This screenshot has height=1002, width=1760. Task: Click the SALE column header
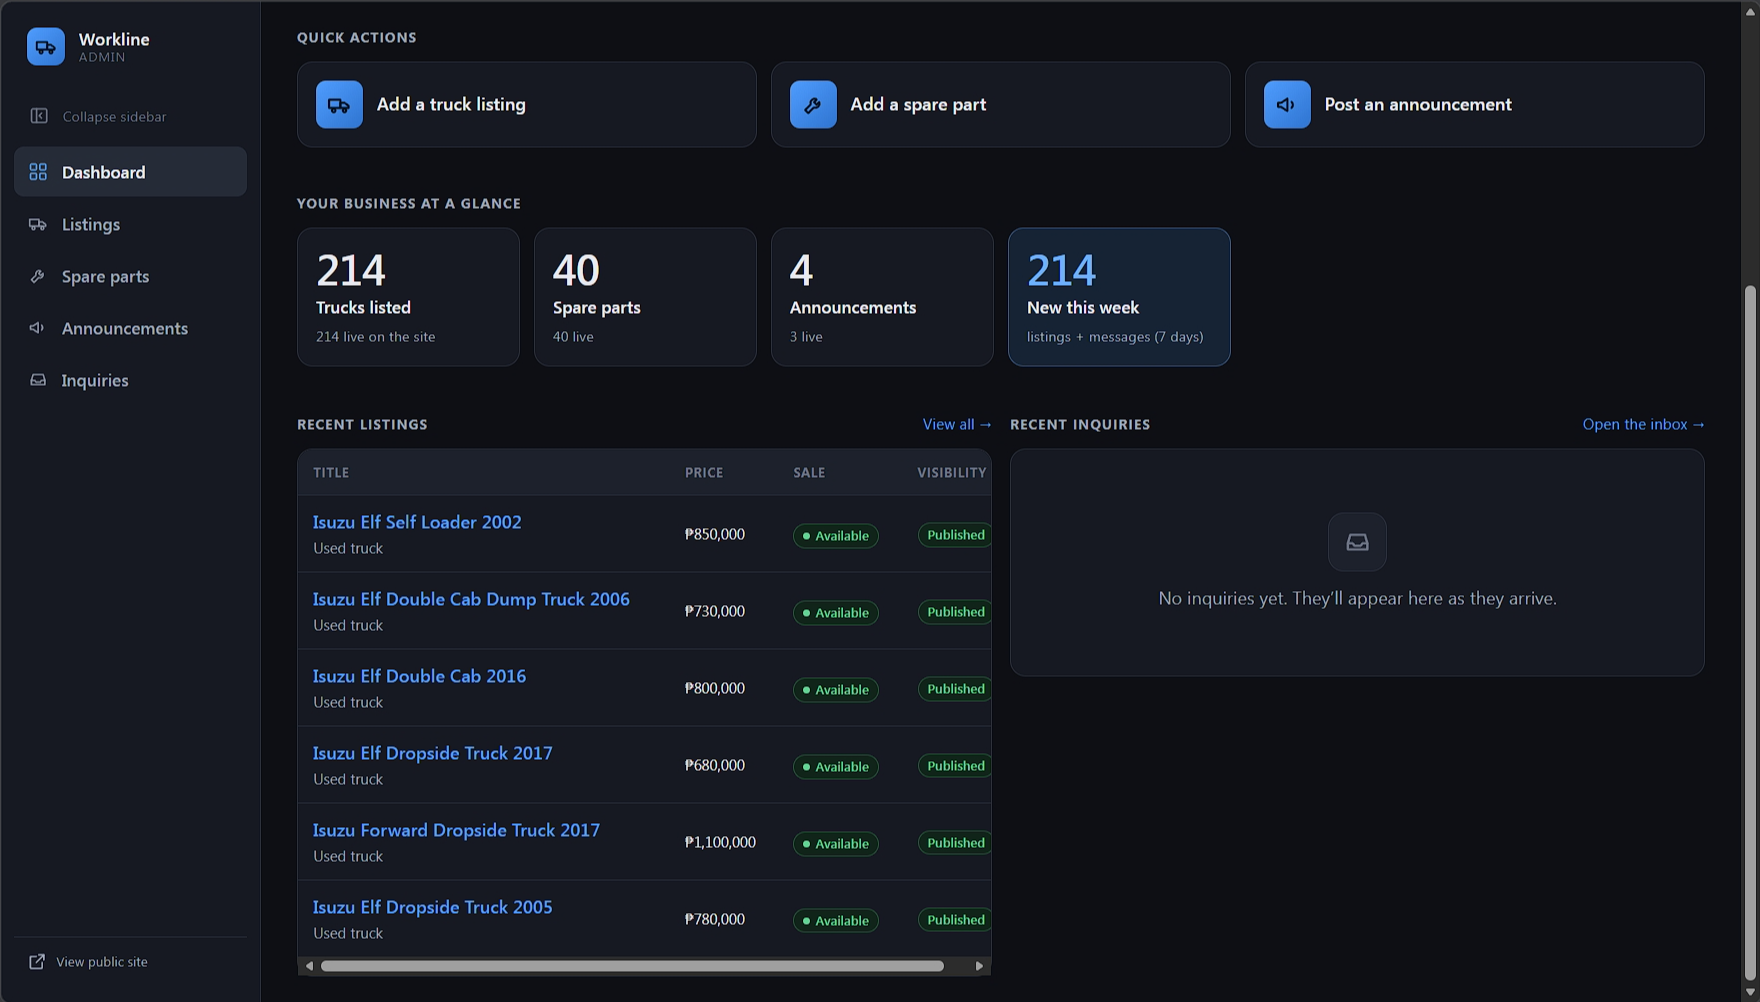pyautogui.click(x=809, y=473)
